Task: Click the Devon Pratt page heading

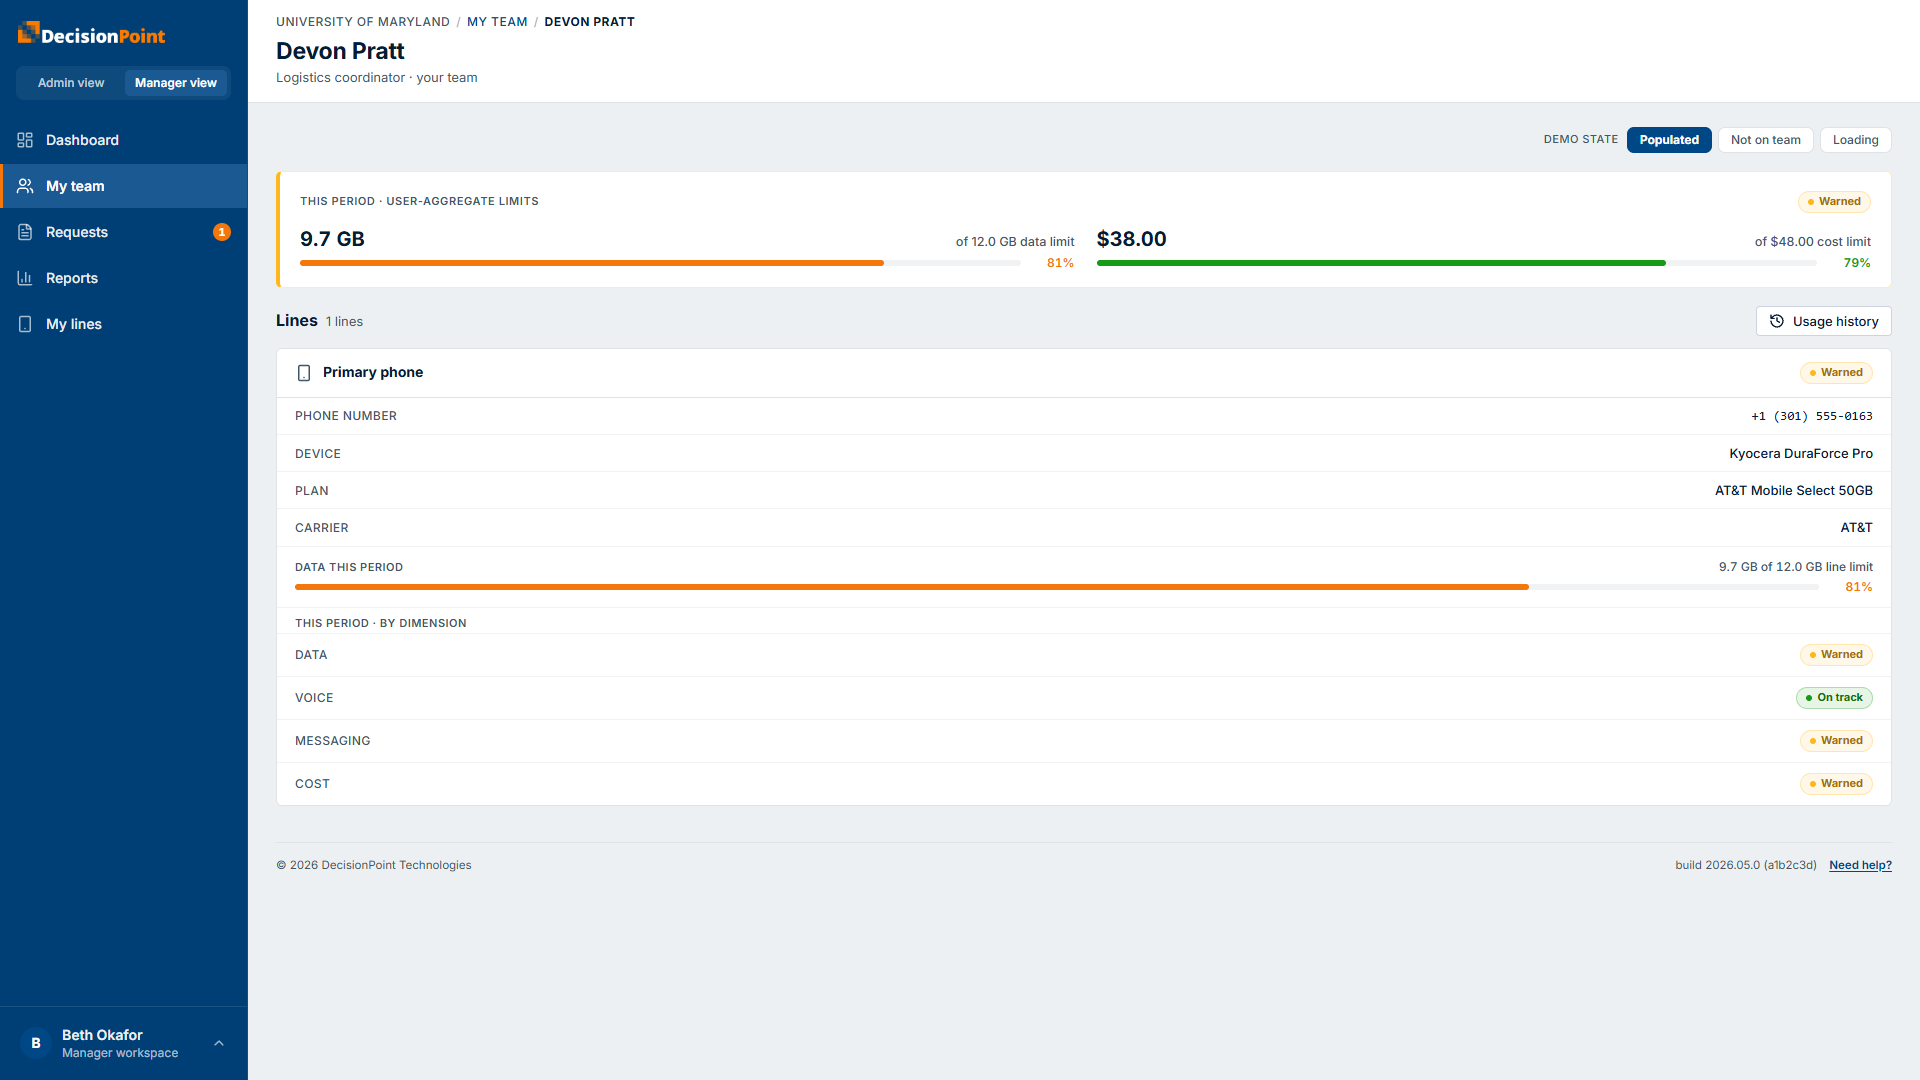Action: (340, 51)
